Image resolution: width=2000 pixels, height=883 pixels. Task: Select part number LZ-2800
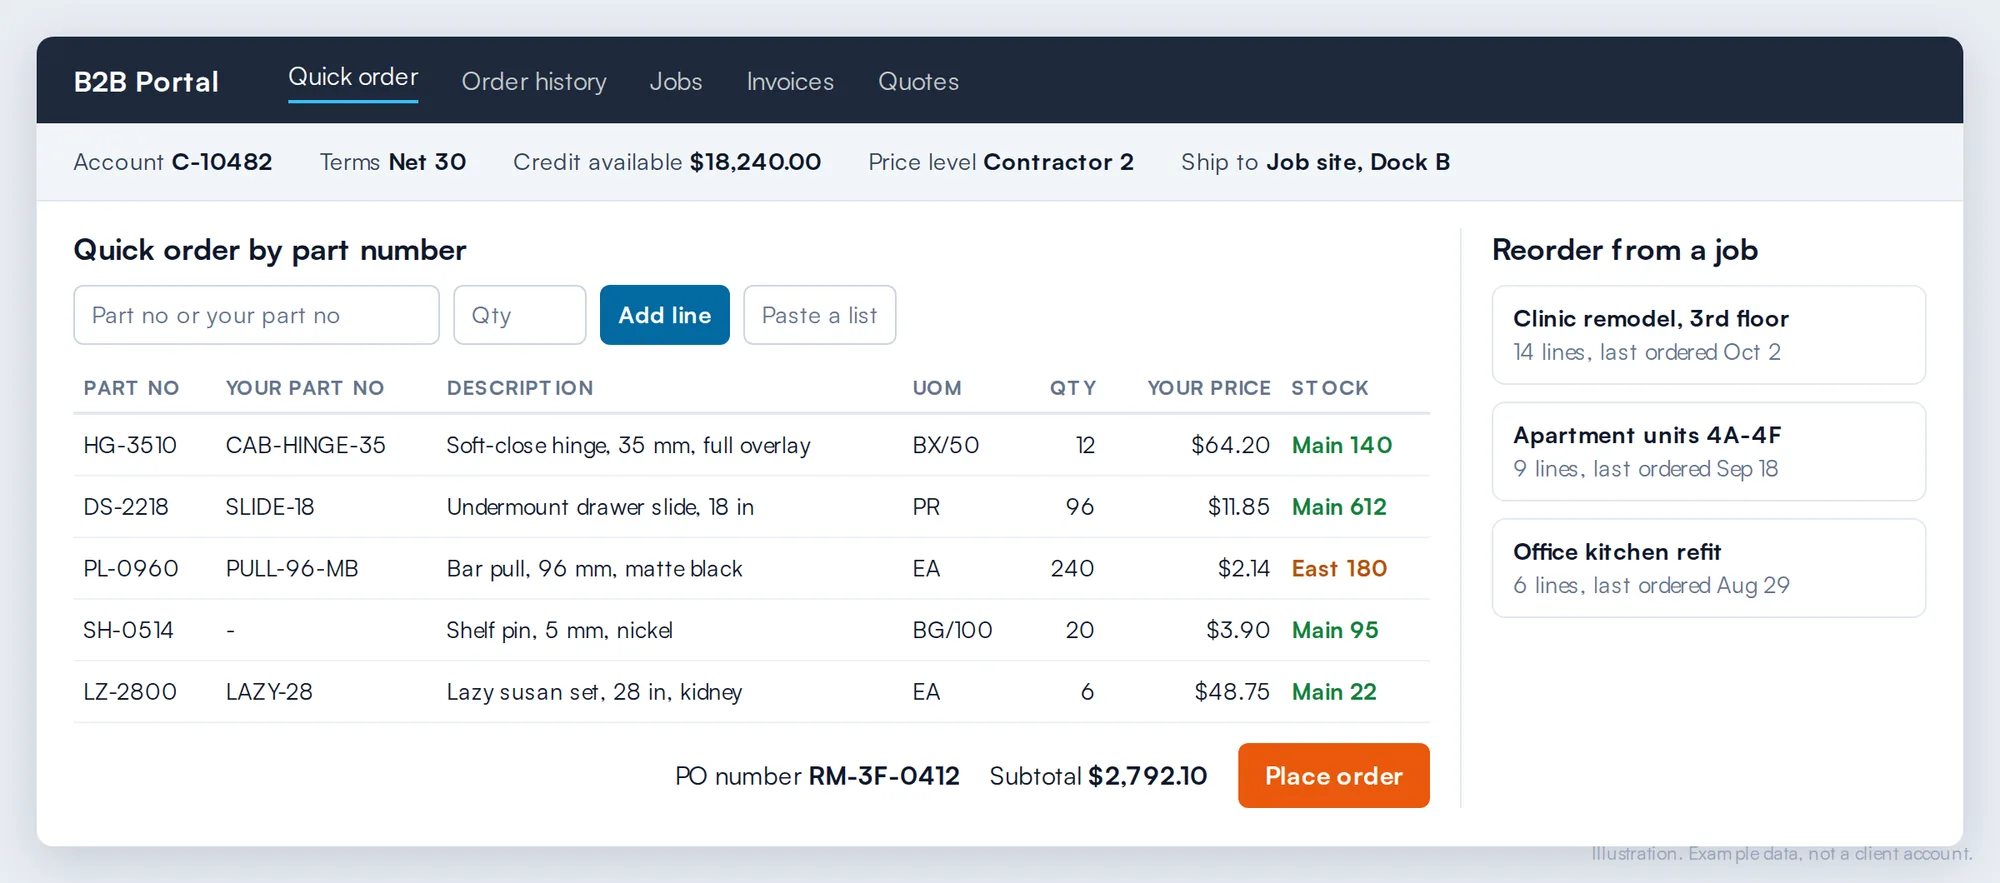click(x=130, y=692)
